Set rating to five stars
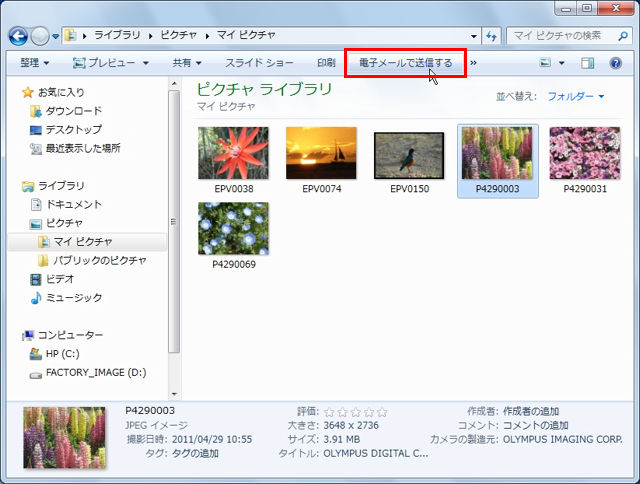 (382, 412)
